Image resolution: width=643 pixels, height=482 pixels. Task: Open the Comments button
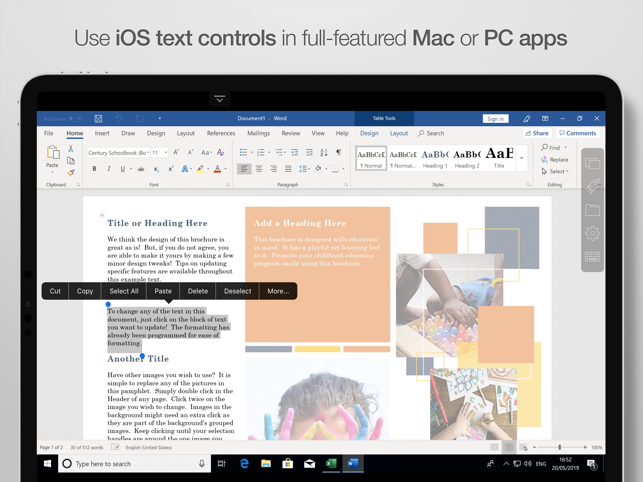pos(577,133)
